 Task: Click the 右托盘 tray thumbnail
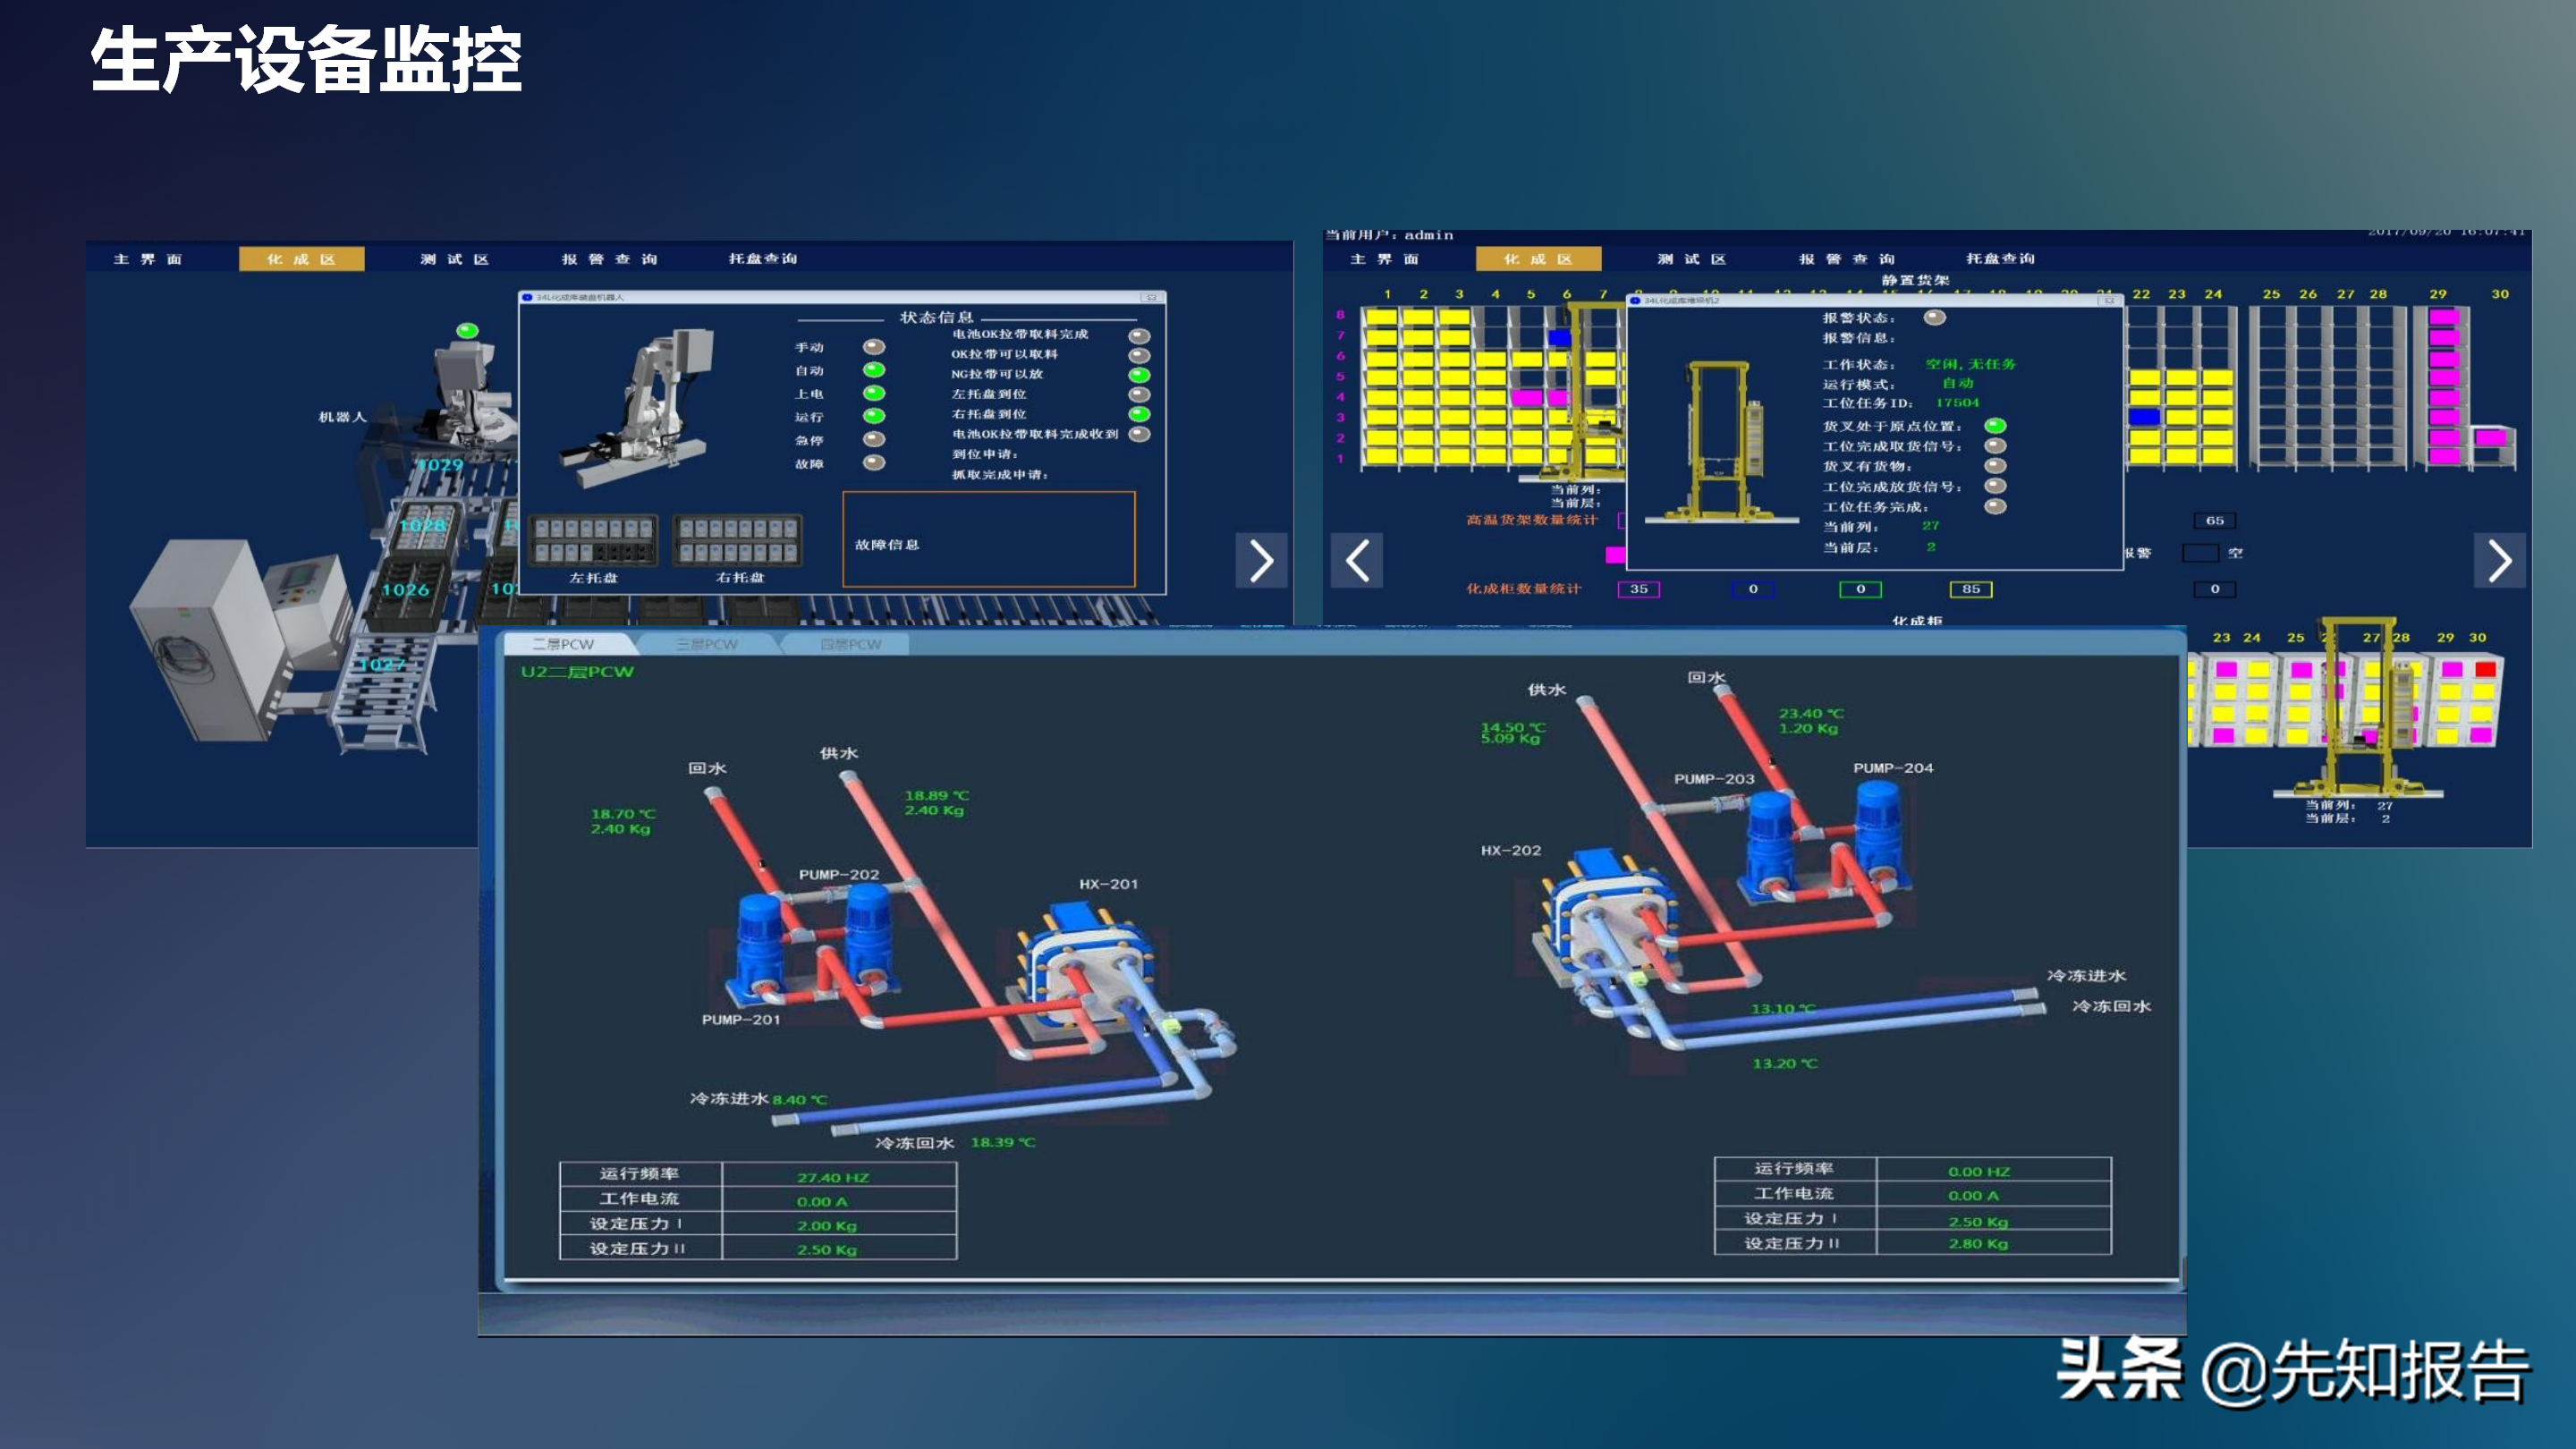737,540
